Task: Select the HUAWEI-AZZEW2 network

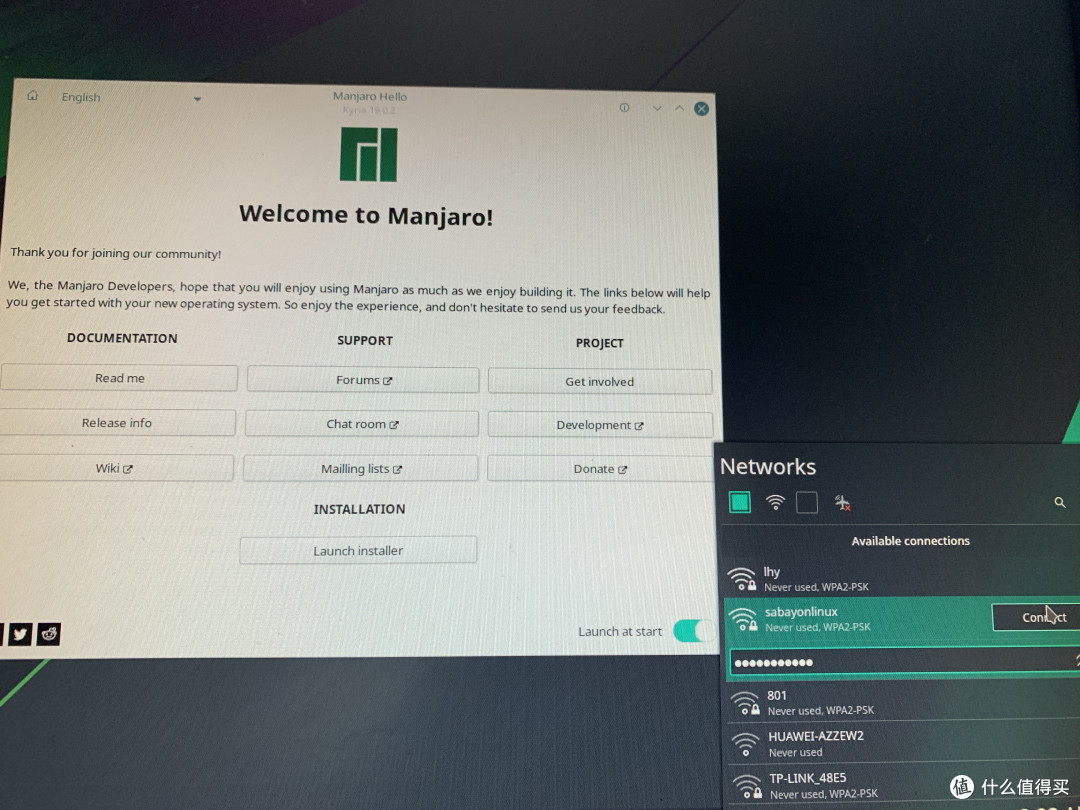Action: tap(903, 743)
